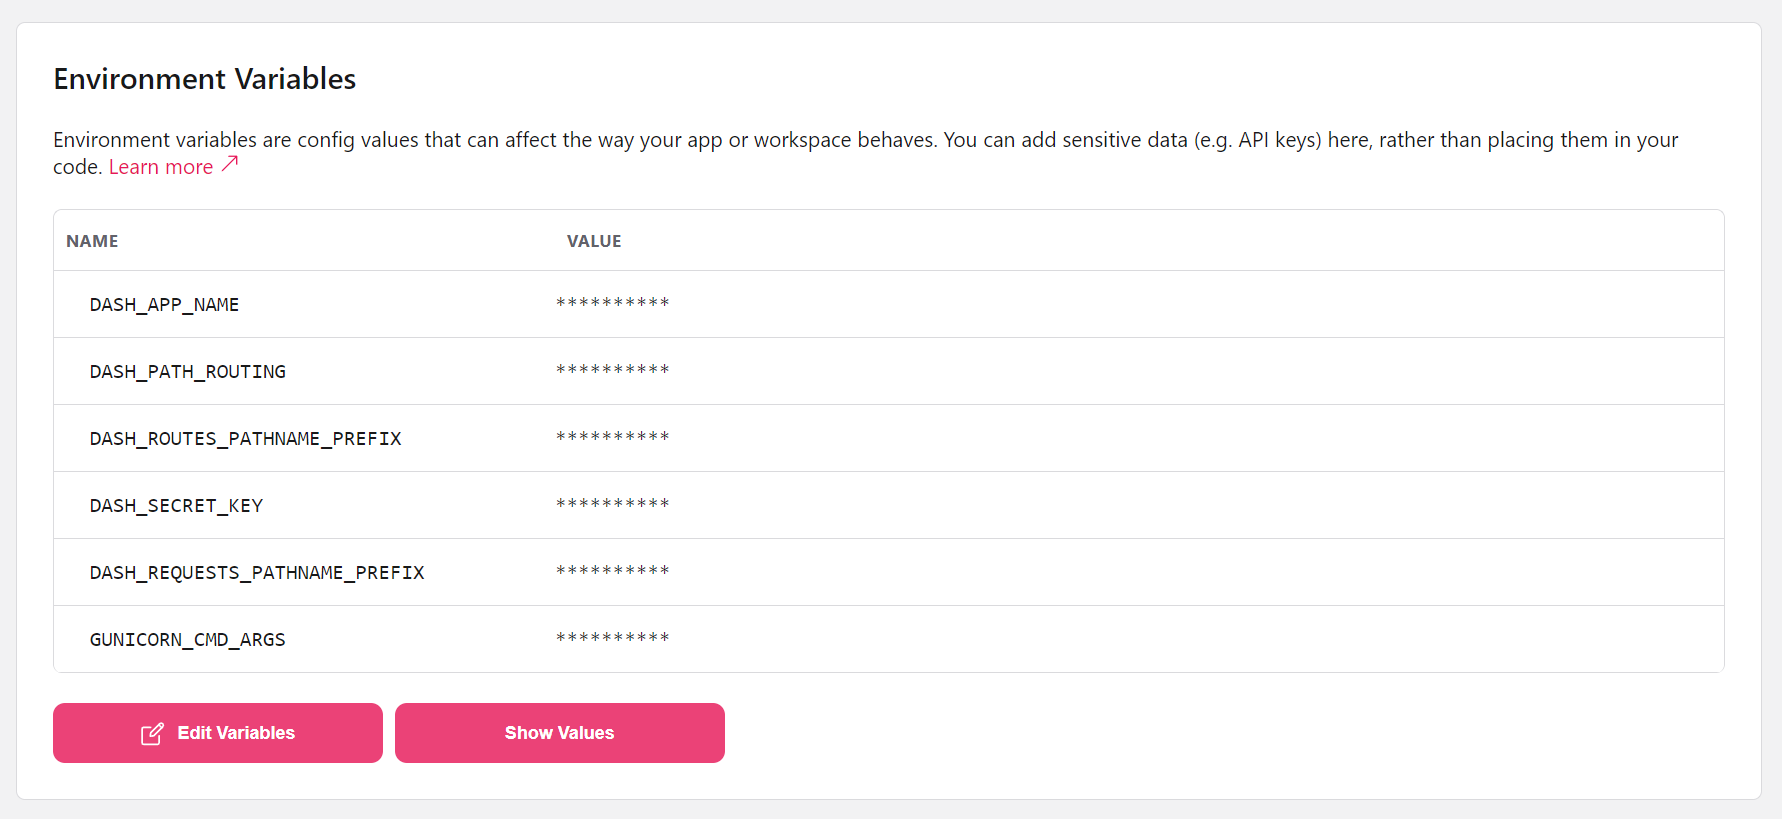1782x819 pixels.
Task: Click the masked value of DASH_APP_NAME
Action: click(x=612, y=303)
